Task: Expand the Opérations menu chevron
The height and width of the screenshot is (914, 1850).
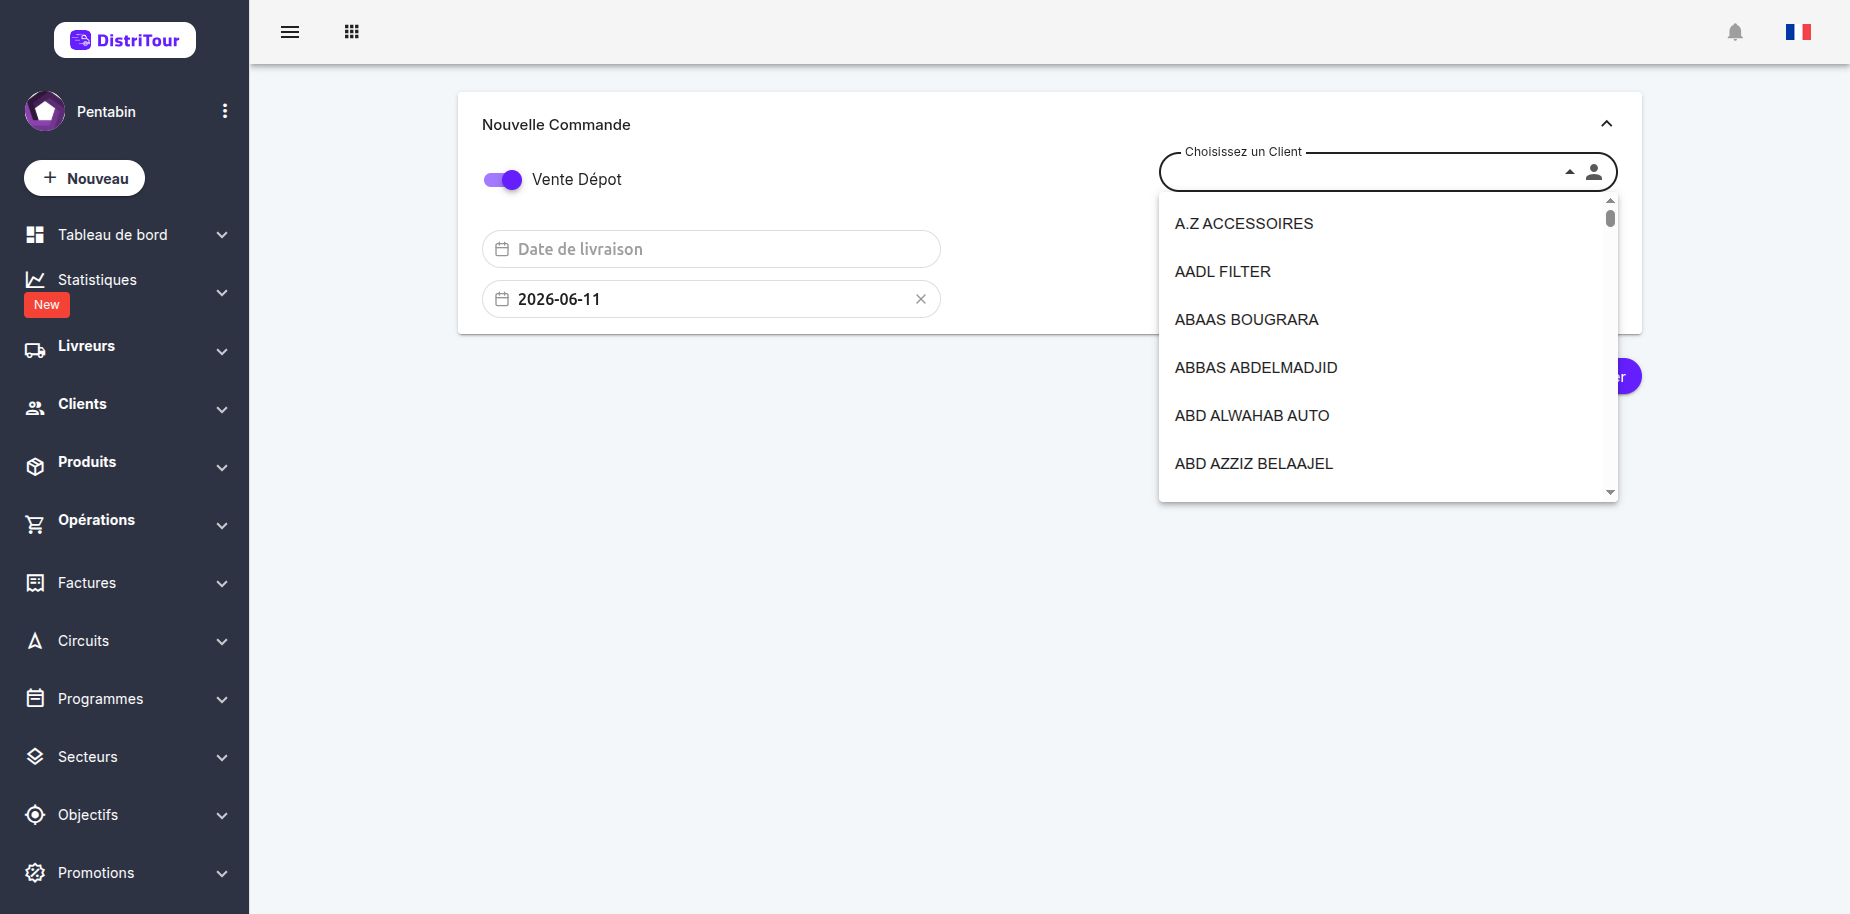Action: point(222,525)
